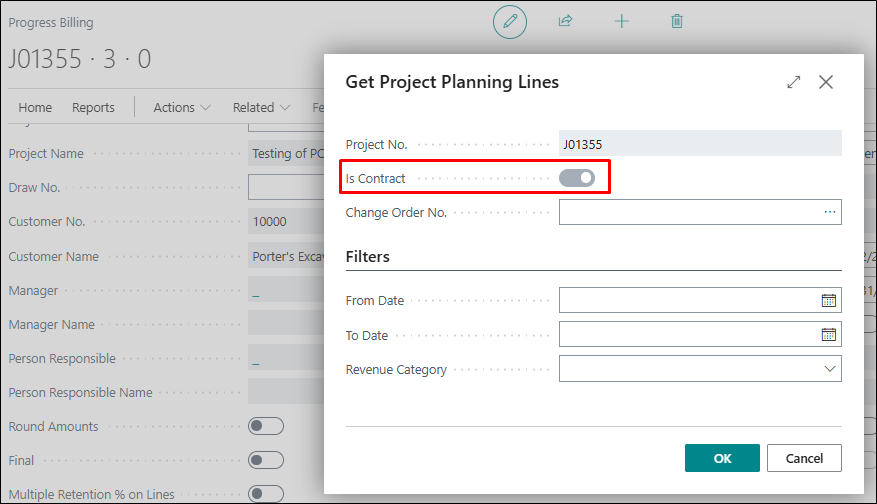This screenshot has height=504, width=877.
Task: Open From Date calendar picker
Action: pos(828,300)
